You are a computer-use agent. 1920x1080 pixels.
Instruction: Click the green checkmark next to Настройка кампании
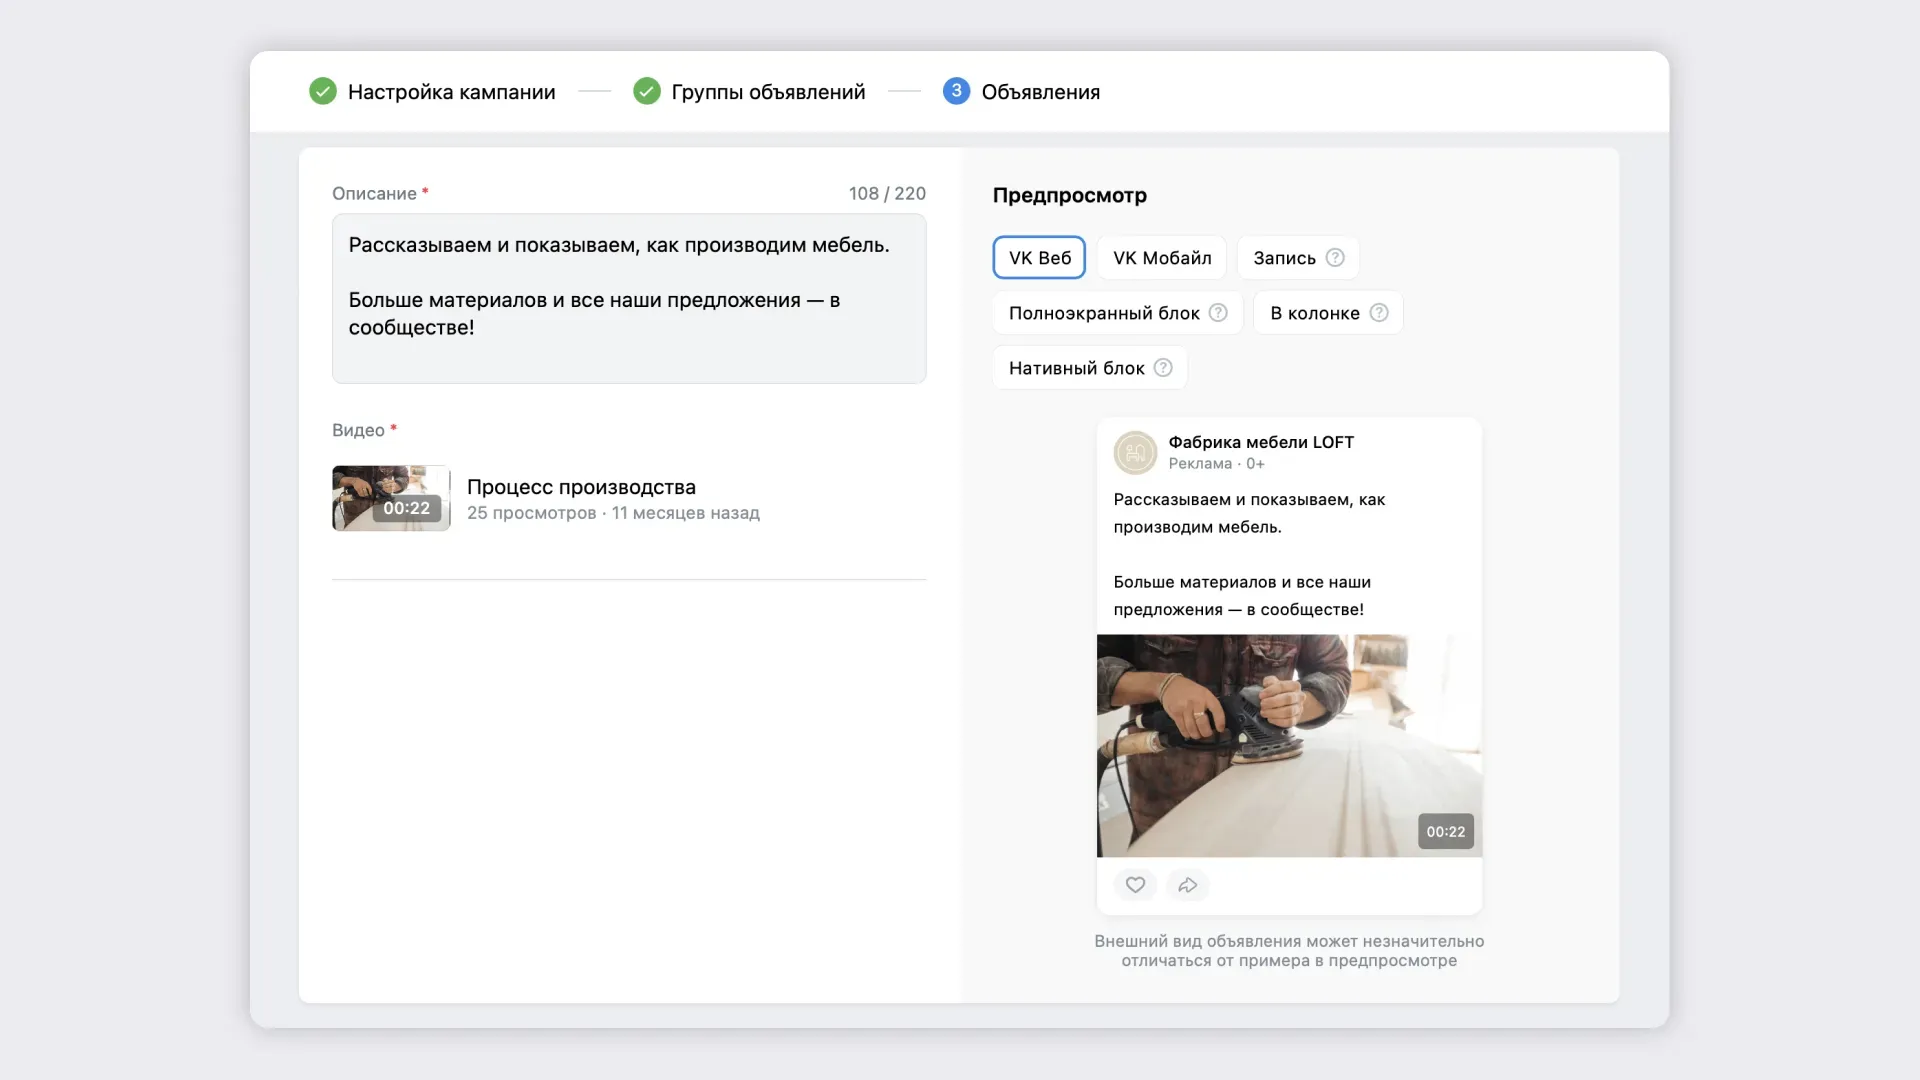(x=322, y=91)
